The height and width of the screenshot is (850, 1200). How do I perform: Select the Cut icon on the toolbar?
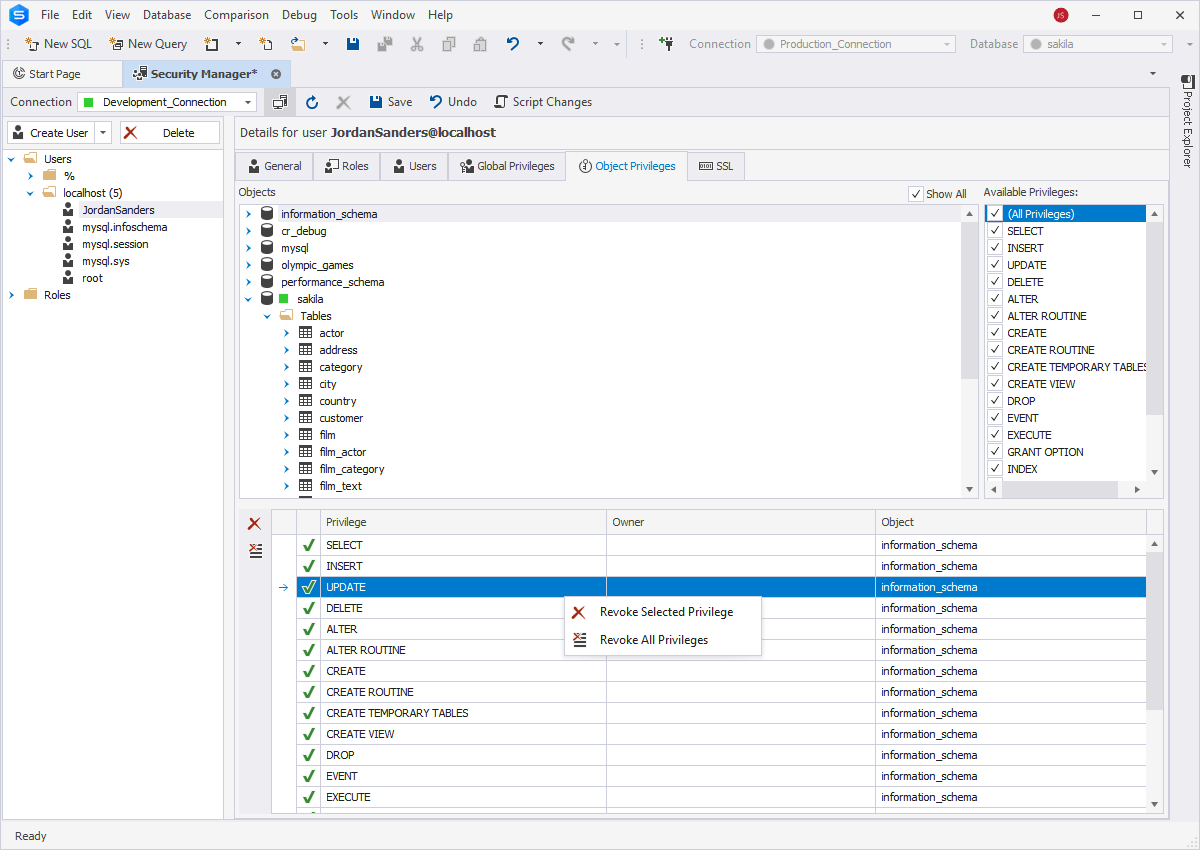[417, 43]
